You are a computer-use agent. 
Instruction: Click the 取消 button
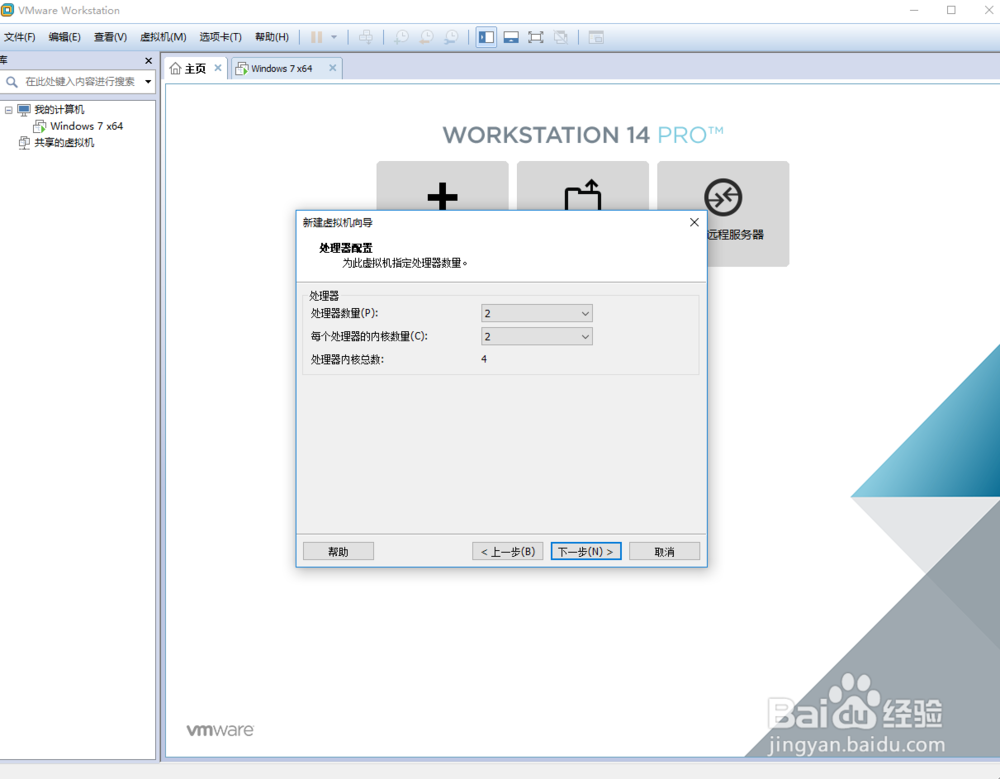coord(665,551)
